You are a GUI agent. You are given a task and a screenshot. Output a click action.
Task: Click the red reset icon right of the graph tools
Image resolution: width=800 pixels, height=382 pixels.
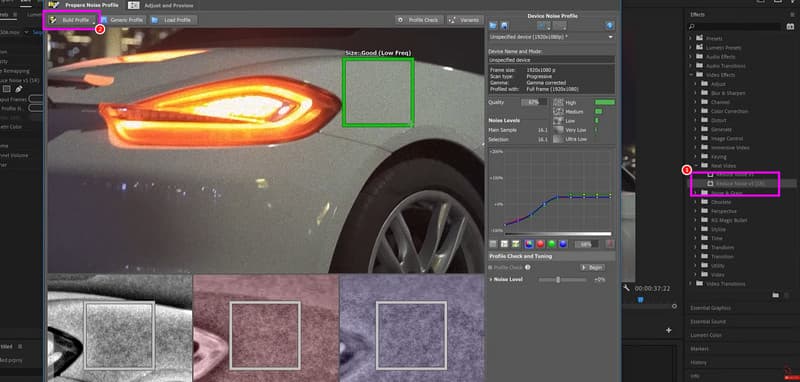tap(610, 244)
